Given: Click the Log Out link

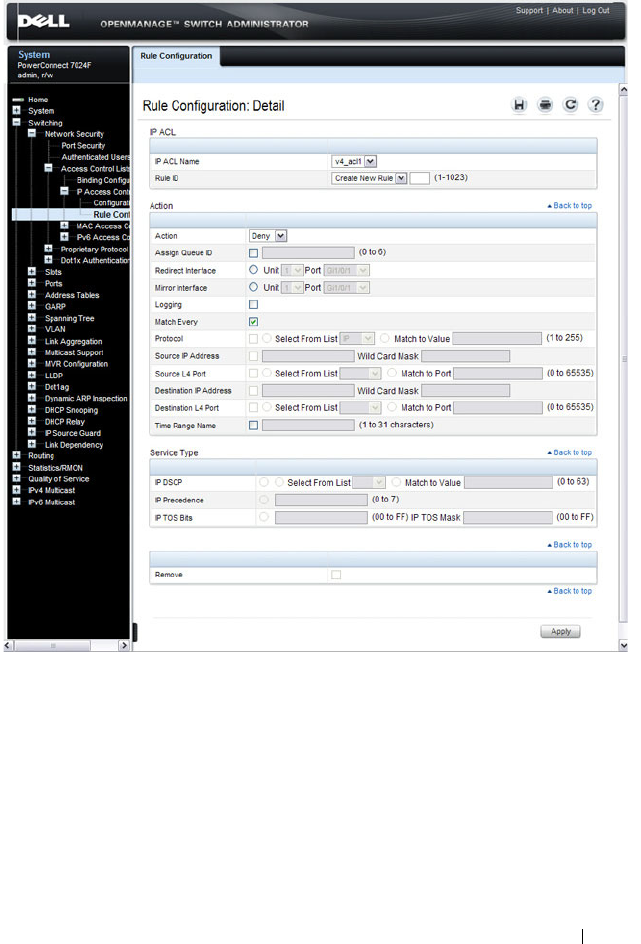Looking at the screenshot, I should [x=595, y=10].
